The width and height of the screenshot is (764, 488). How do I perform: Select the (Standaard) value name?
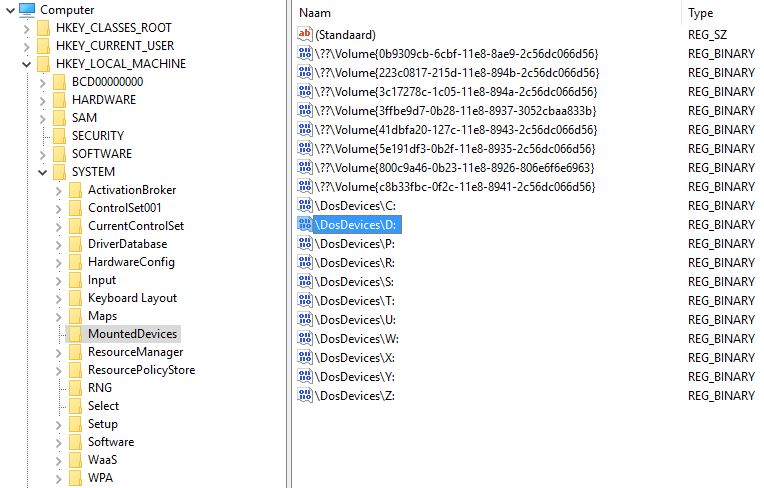pos(345,35)
